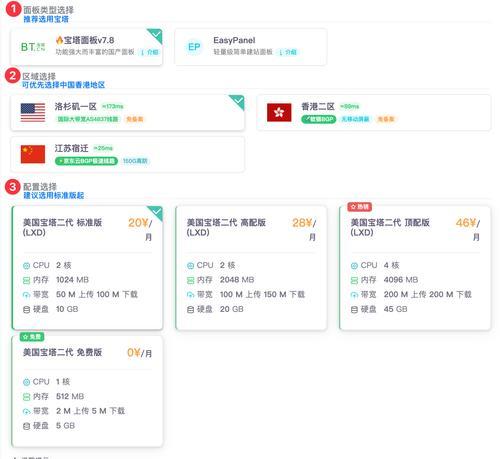This screenshot has width=500, height=459.
Task: Click the 带宽 cloud icon in 高配版 card
Action: click(x=190, y=295)
